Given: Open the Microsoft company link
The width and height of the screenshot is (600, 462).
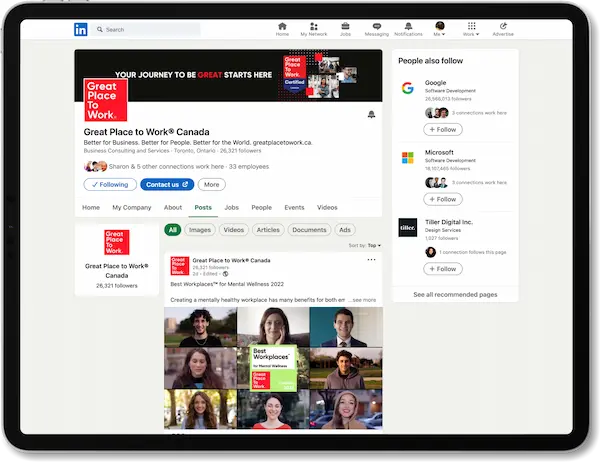Looking at the screenshot, I should [439, 152].
